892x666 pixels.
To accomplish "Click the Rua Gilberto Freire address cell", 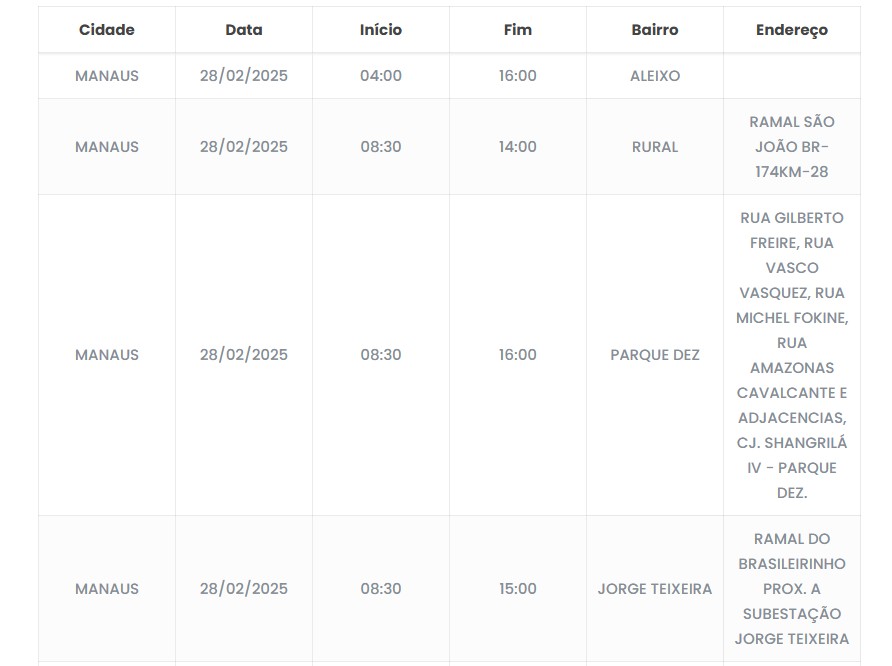I will pos(792,355).
